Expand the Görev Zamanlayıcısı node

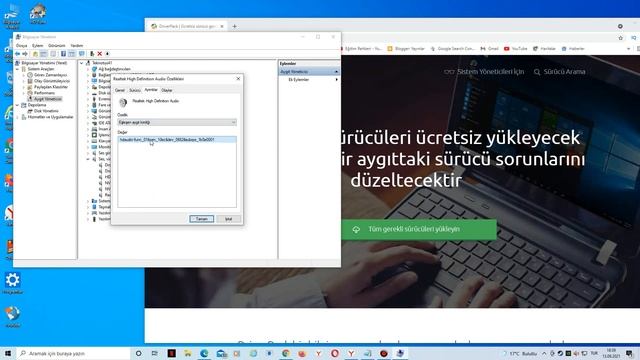tap(24, 75)
